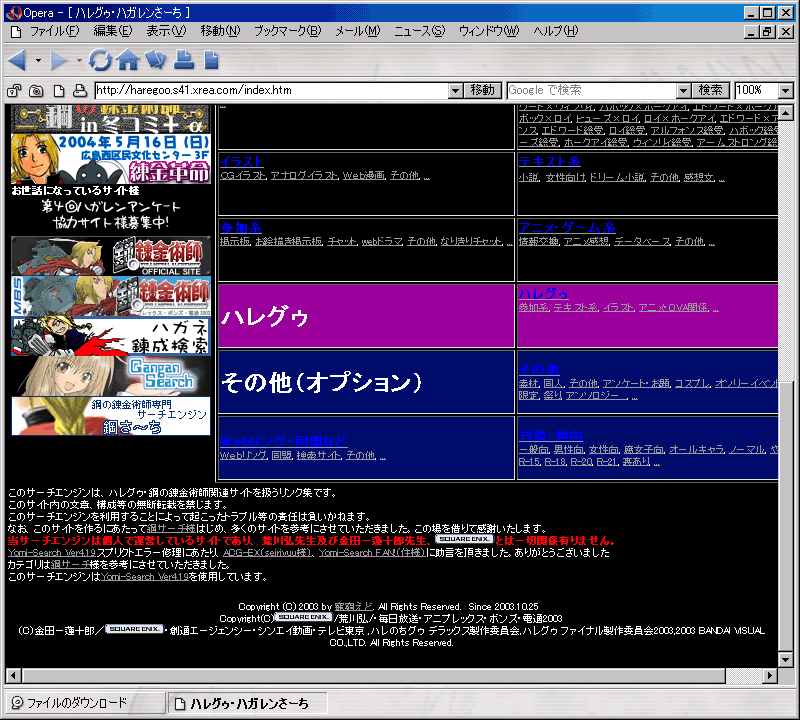Screen dimensions: 800x720
Task: Click the horizontal scrollbar left arrow
Action: click(x=14, y=676)
